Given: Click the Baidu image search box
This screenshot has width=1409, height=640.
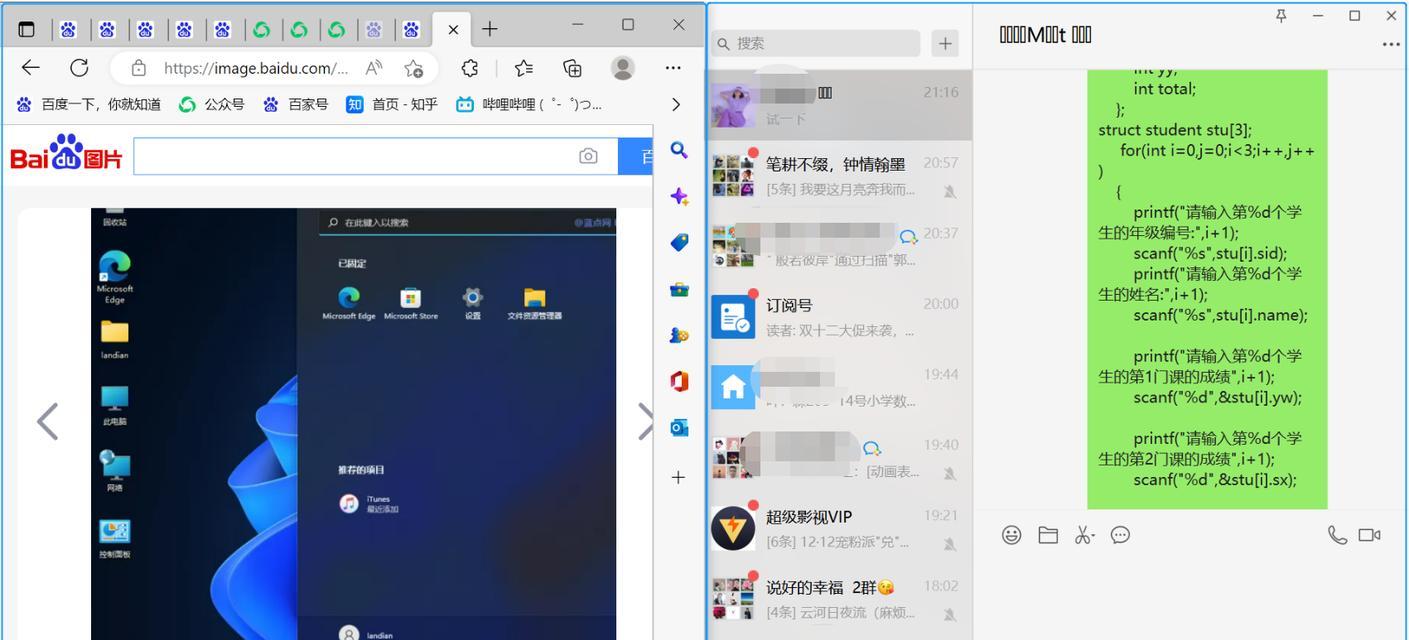Looking at the screenshot, I should (354, 156).
